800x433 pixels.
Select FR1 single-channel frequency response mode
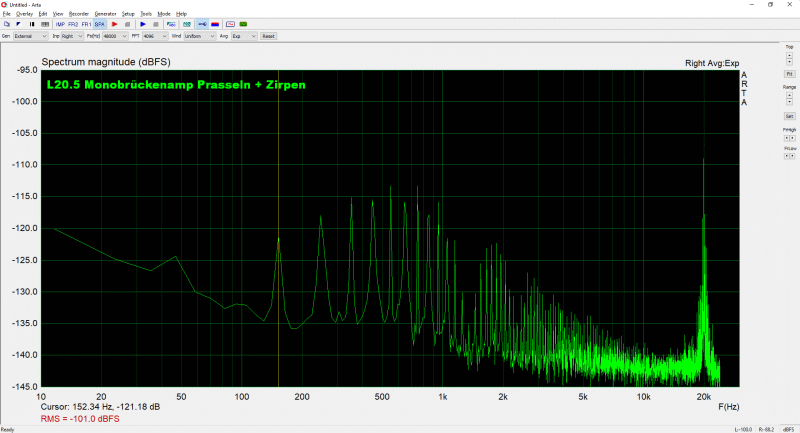(86, 23)
